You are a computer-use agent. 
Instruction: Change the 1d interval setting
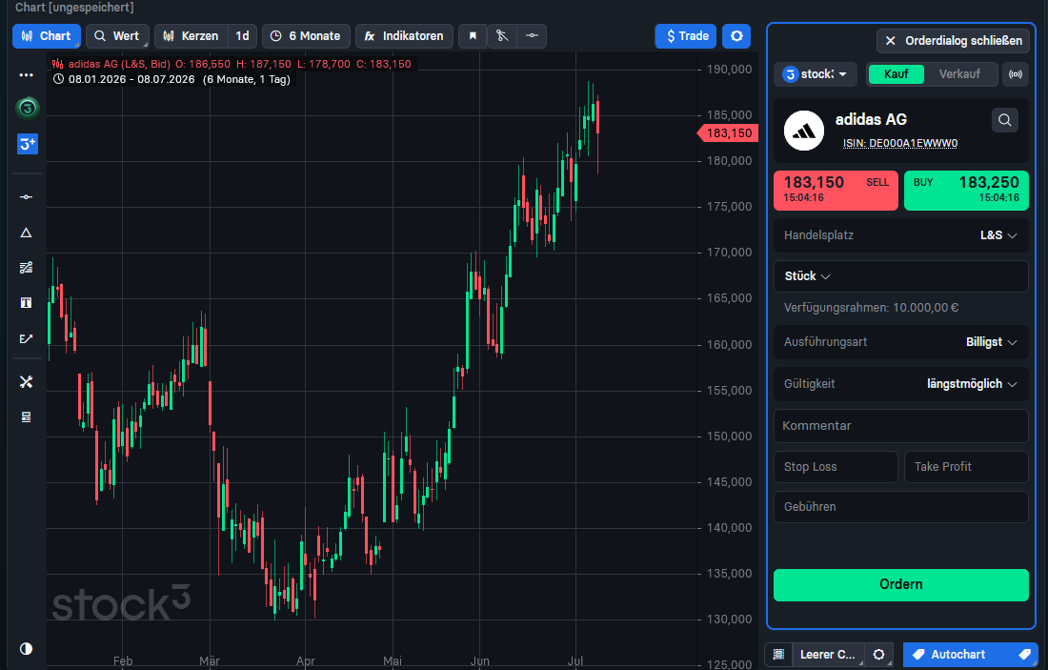[242, 36]
